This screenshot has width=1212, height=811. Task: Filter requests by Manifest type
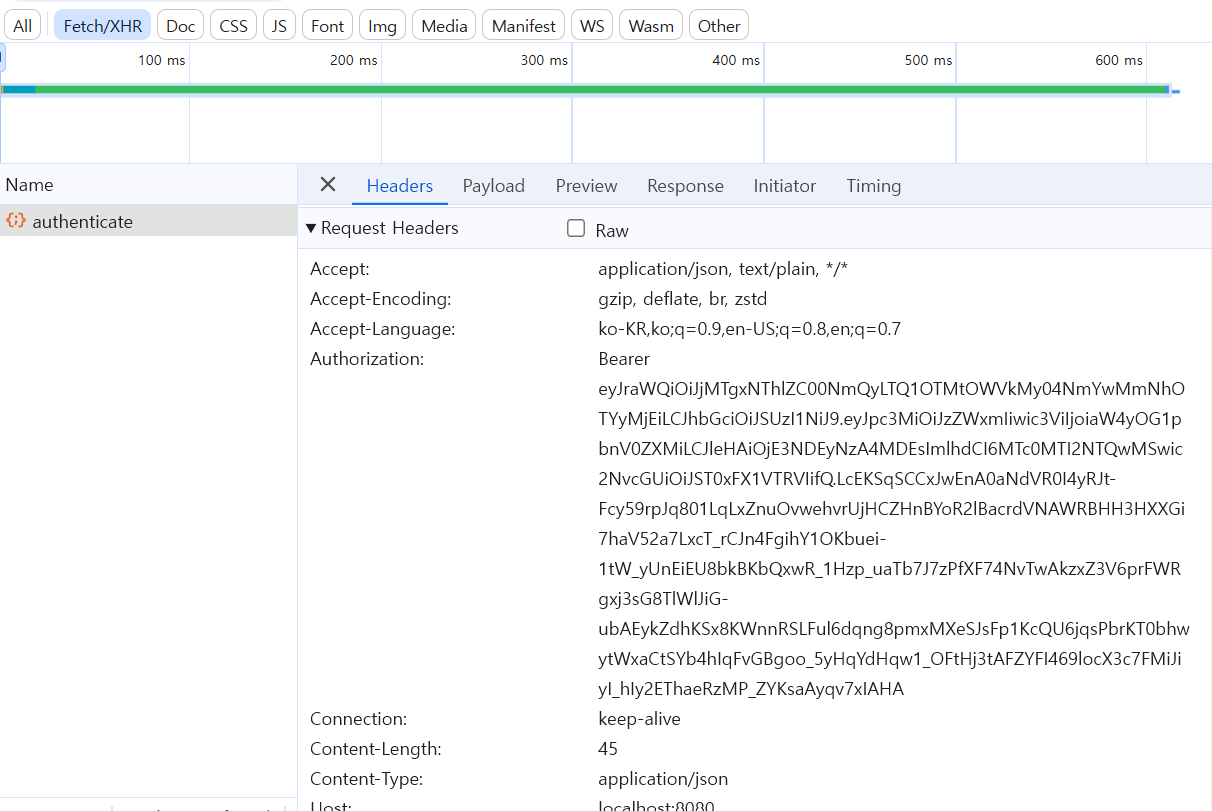523,26
